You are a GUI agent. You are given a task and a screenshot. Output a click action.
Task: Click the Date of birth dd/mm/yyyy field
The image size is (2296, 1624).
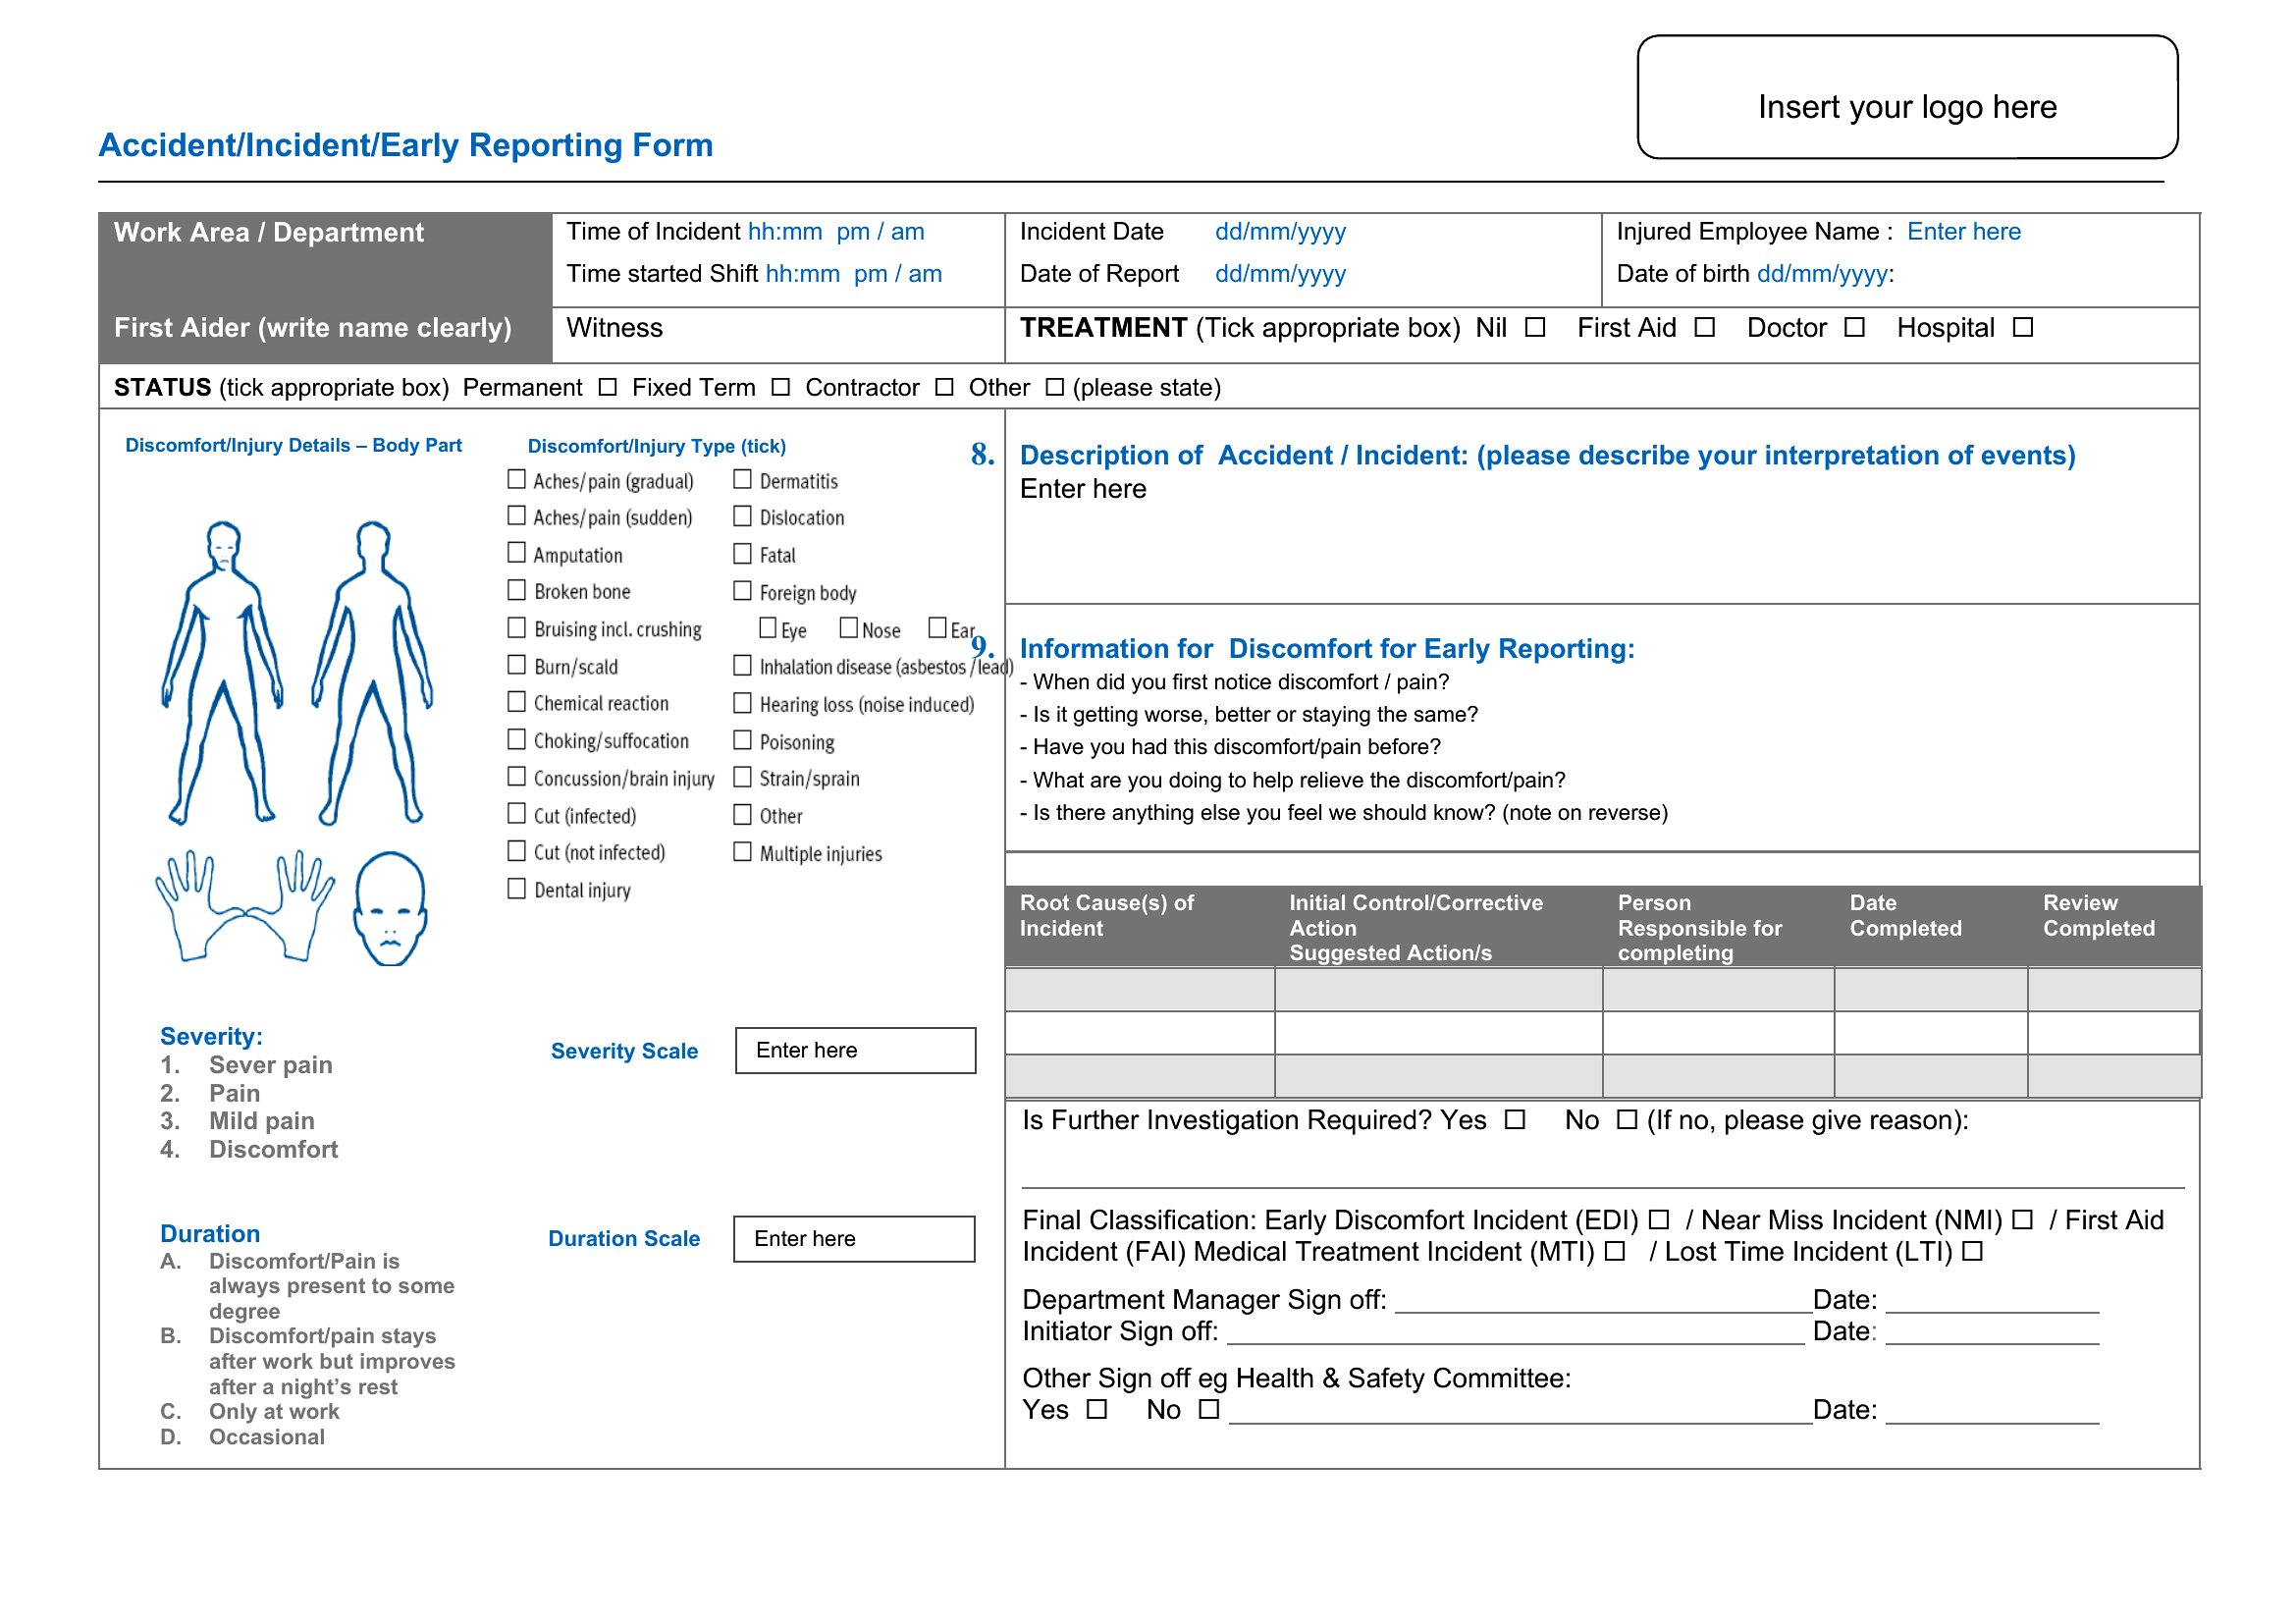click(x=1823, y=274)
